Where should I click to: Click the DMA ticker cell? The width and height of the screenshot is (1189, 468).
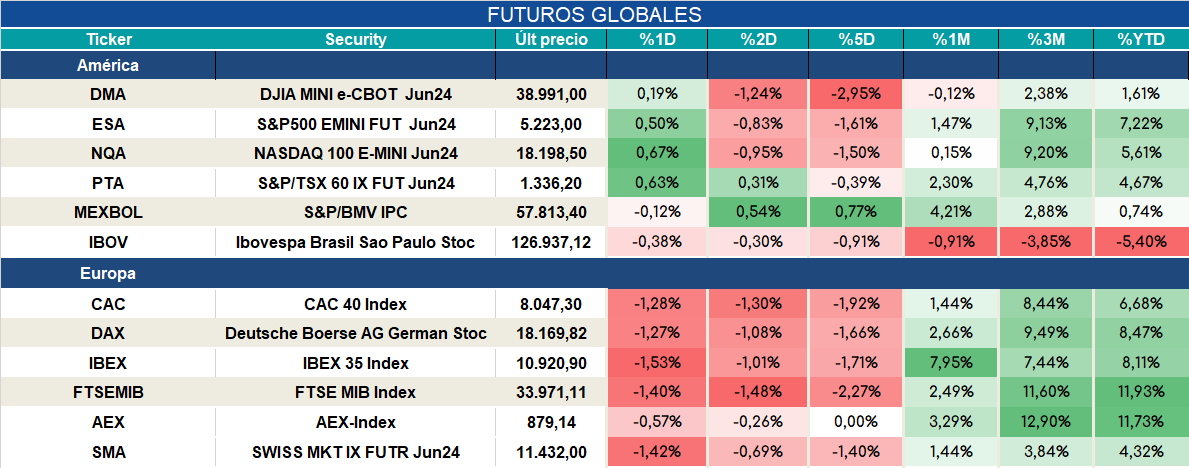pyautogui.click(x=108, y=95)
